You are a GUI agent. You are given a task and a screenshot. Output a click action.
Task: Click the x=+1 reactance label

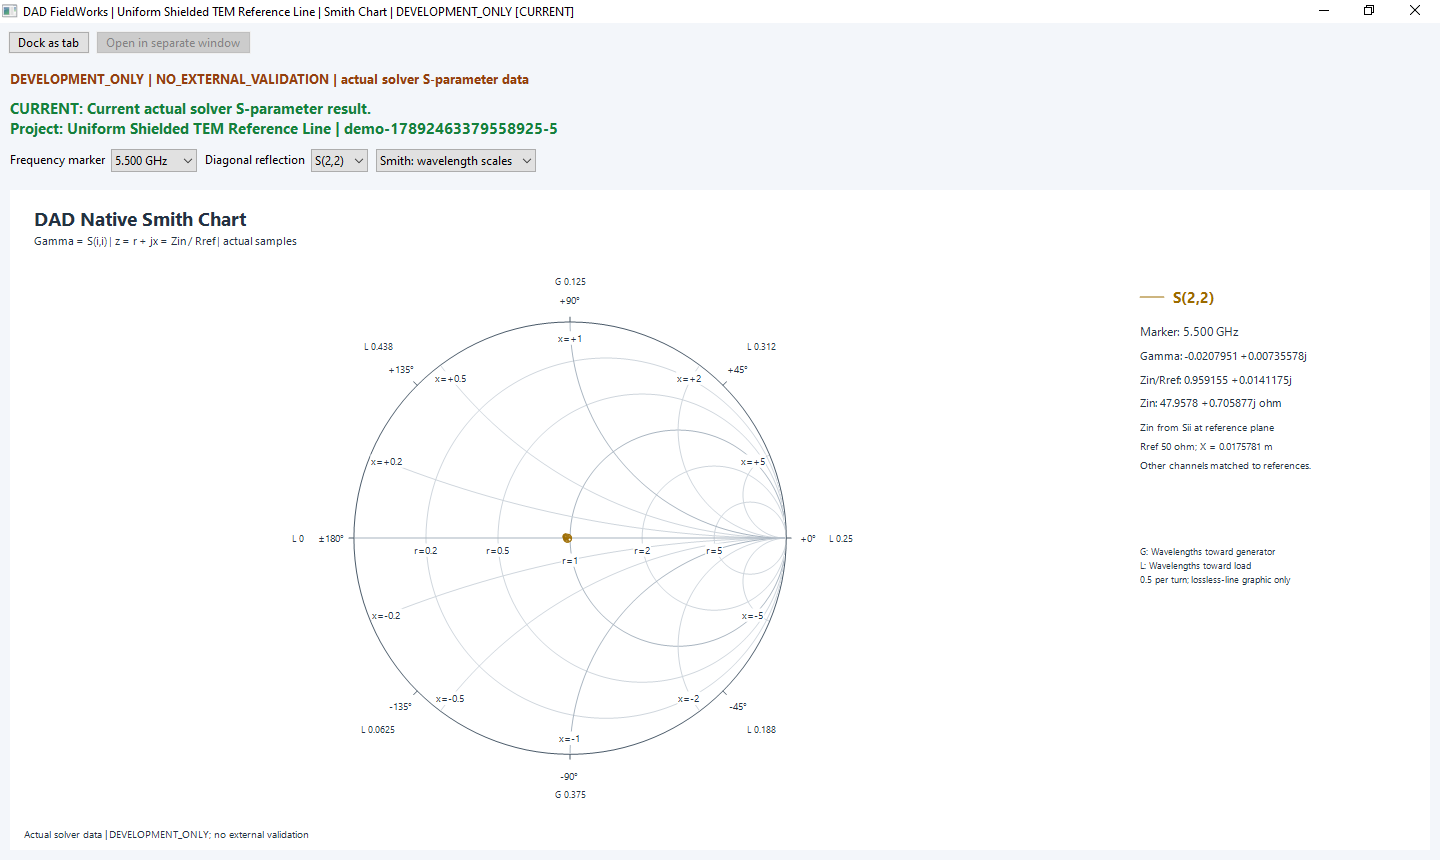(570, 339)
